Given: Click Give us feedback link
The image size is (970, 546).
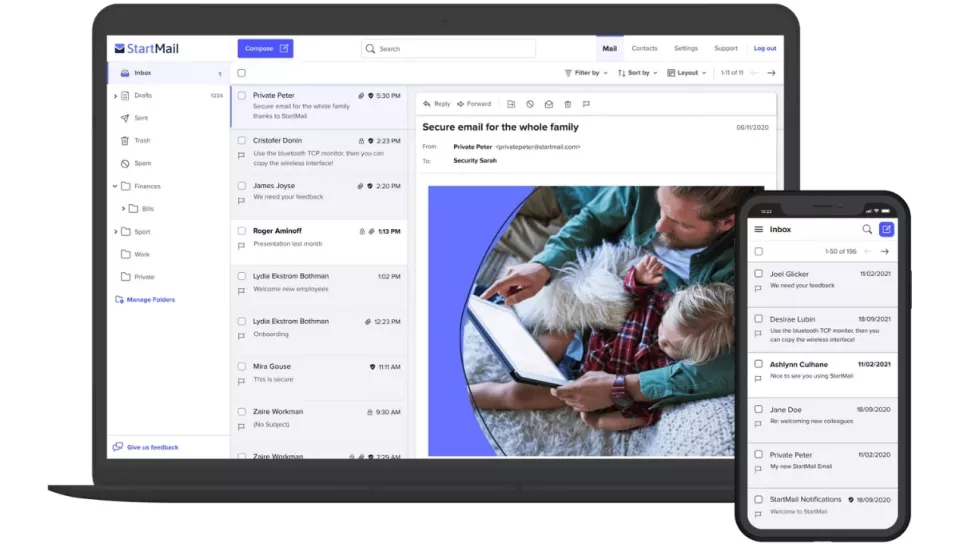Looking at the screenshot, I should [x=145, y=447].
